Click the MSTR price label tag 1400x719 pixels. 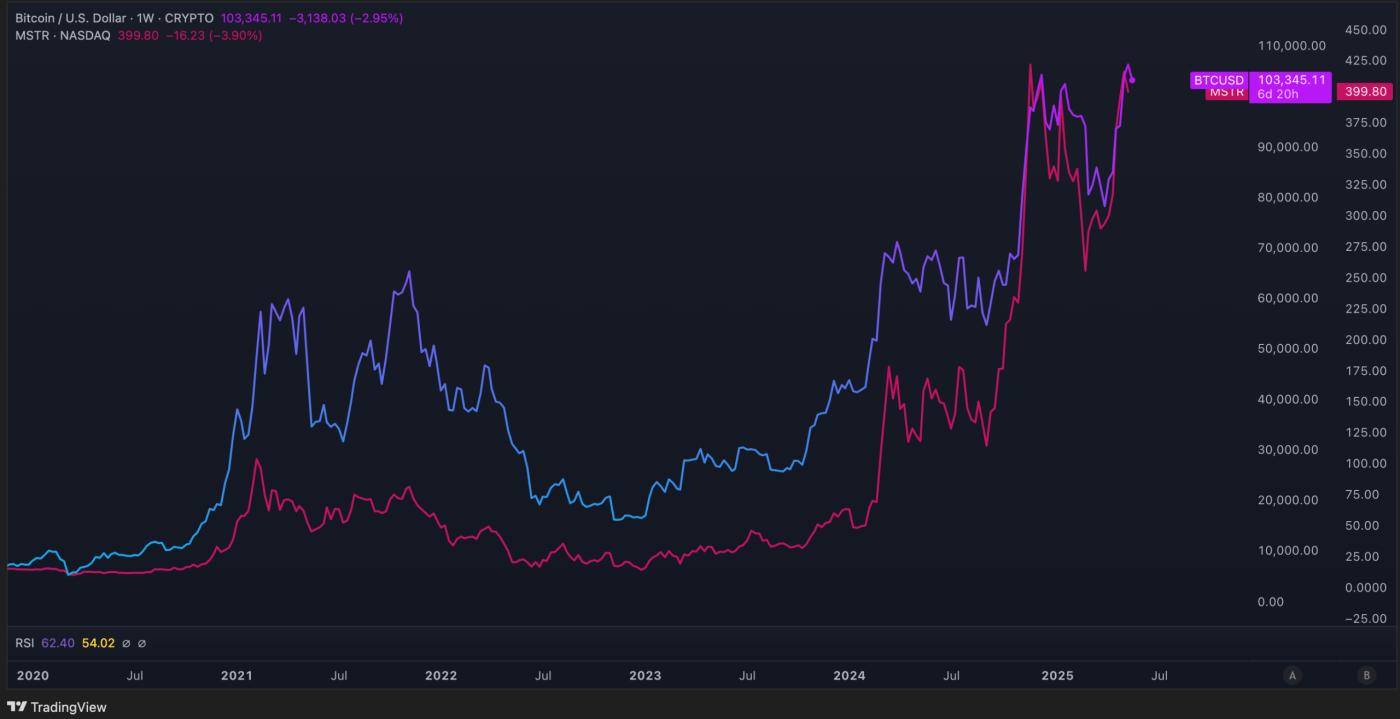tap(1227, 92)
